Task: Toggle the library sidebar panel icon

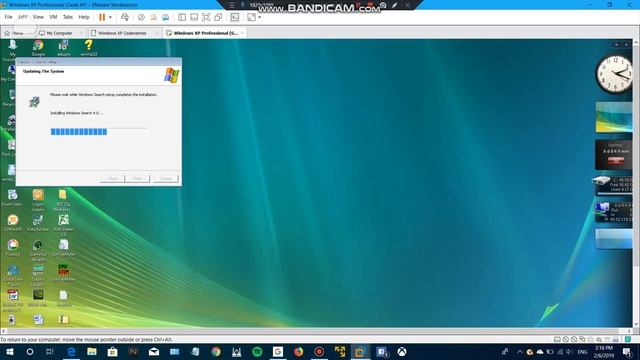Action: [182, 17]
